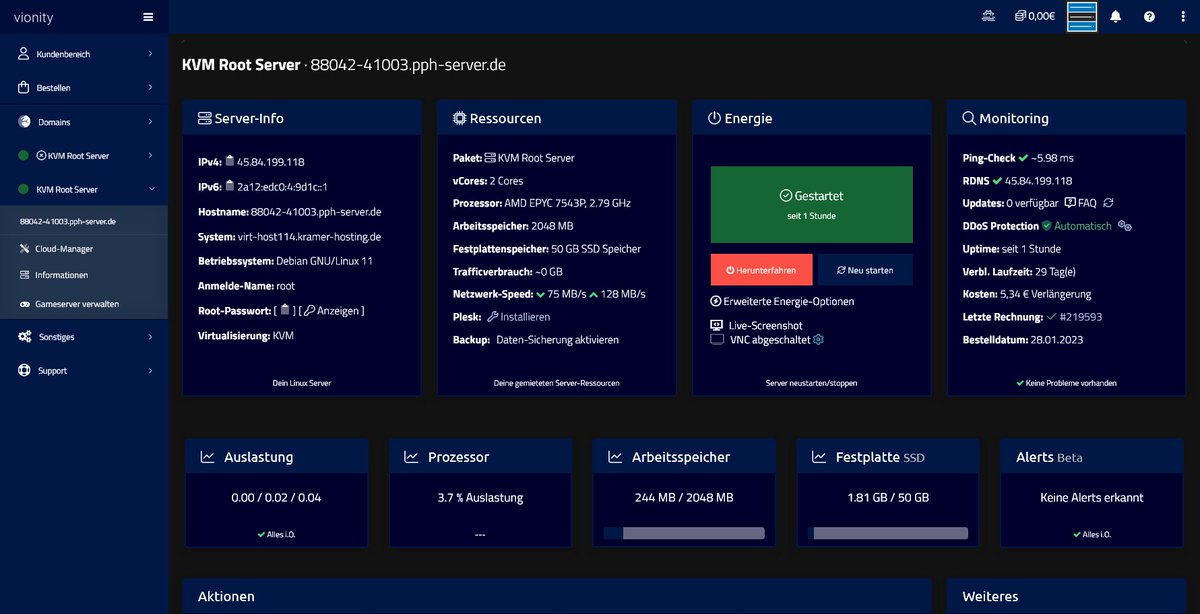Click the VNC abgeschaltet monitor icon
The height and width of the screenshot is (614, 1200).
716,340
